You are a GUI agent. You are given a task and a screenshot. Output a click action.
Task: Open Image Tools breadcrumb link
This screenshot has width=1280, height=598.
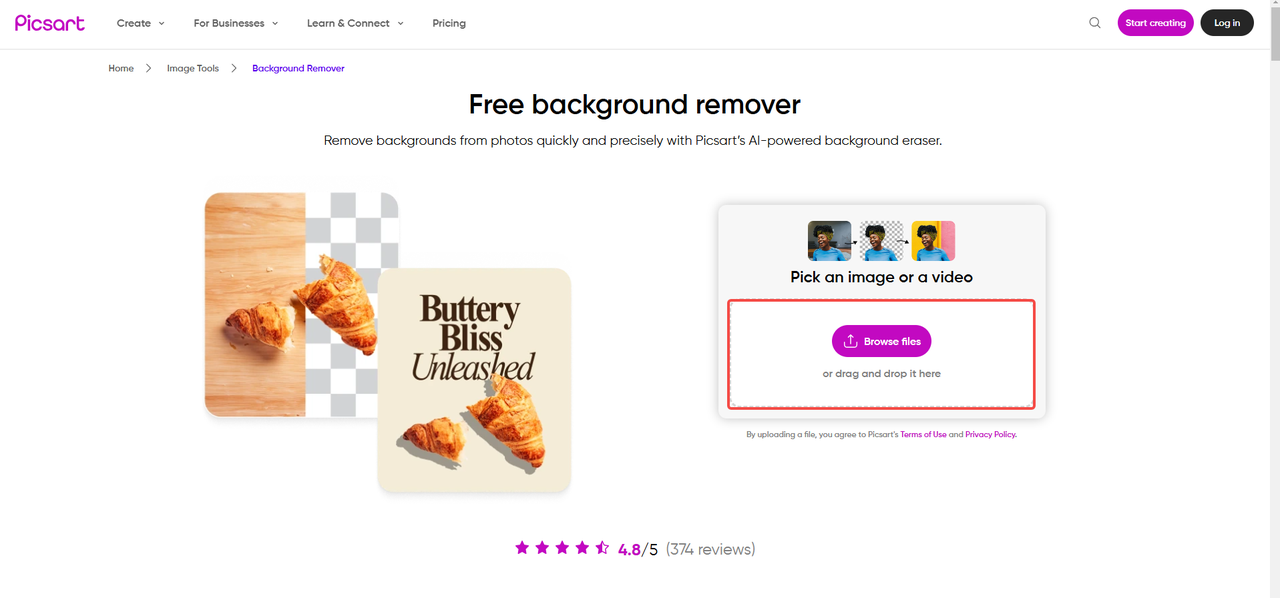point(193,68)
